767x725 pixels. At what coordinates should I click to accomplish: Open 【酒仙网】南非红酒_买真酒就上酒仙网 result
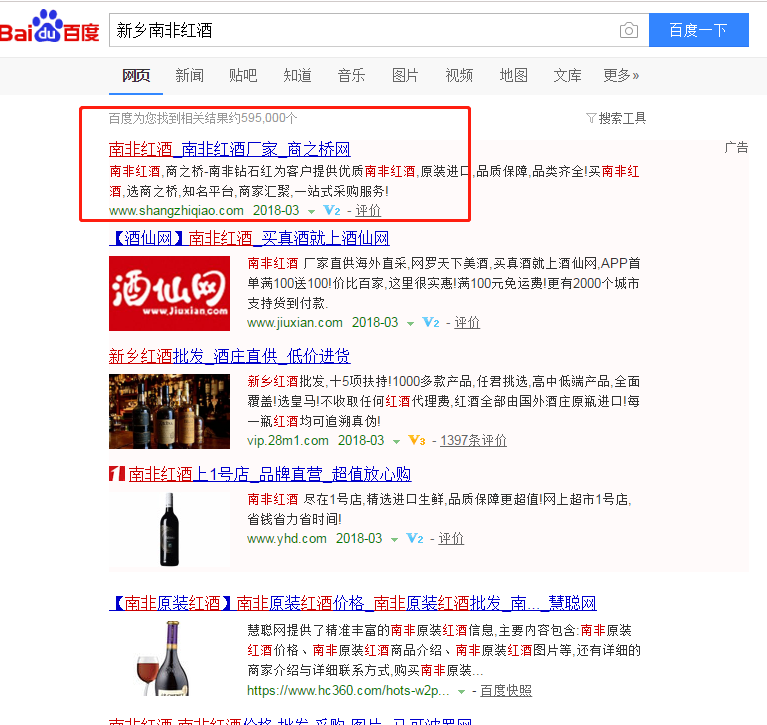[x=249, y=238]
